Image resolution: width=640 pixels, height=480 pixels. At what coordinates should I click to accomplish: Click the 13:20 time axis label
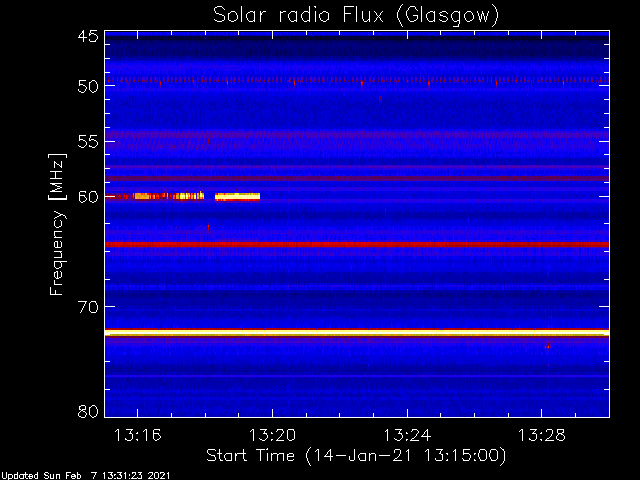tap(272, 435)
